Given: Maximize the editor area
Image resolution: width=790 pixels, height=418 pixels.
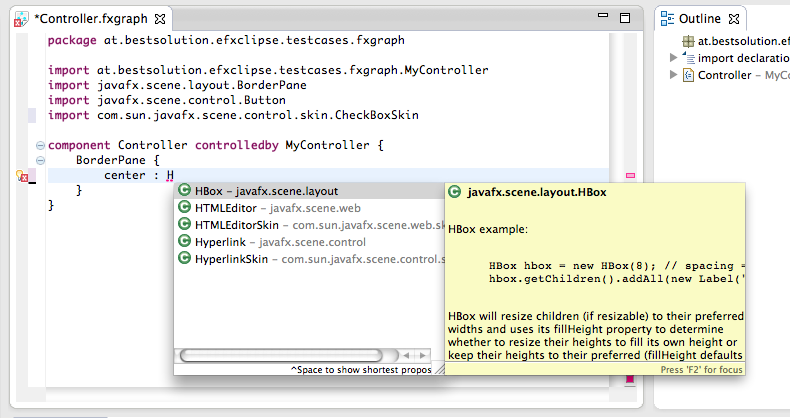Looking at the screenshot, I should pyautogui.click(x=626, y=16).
